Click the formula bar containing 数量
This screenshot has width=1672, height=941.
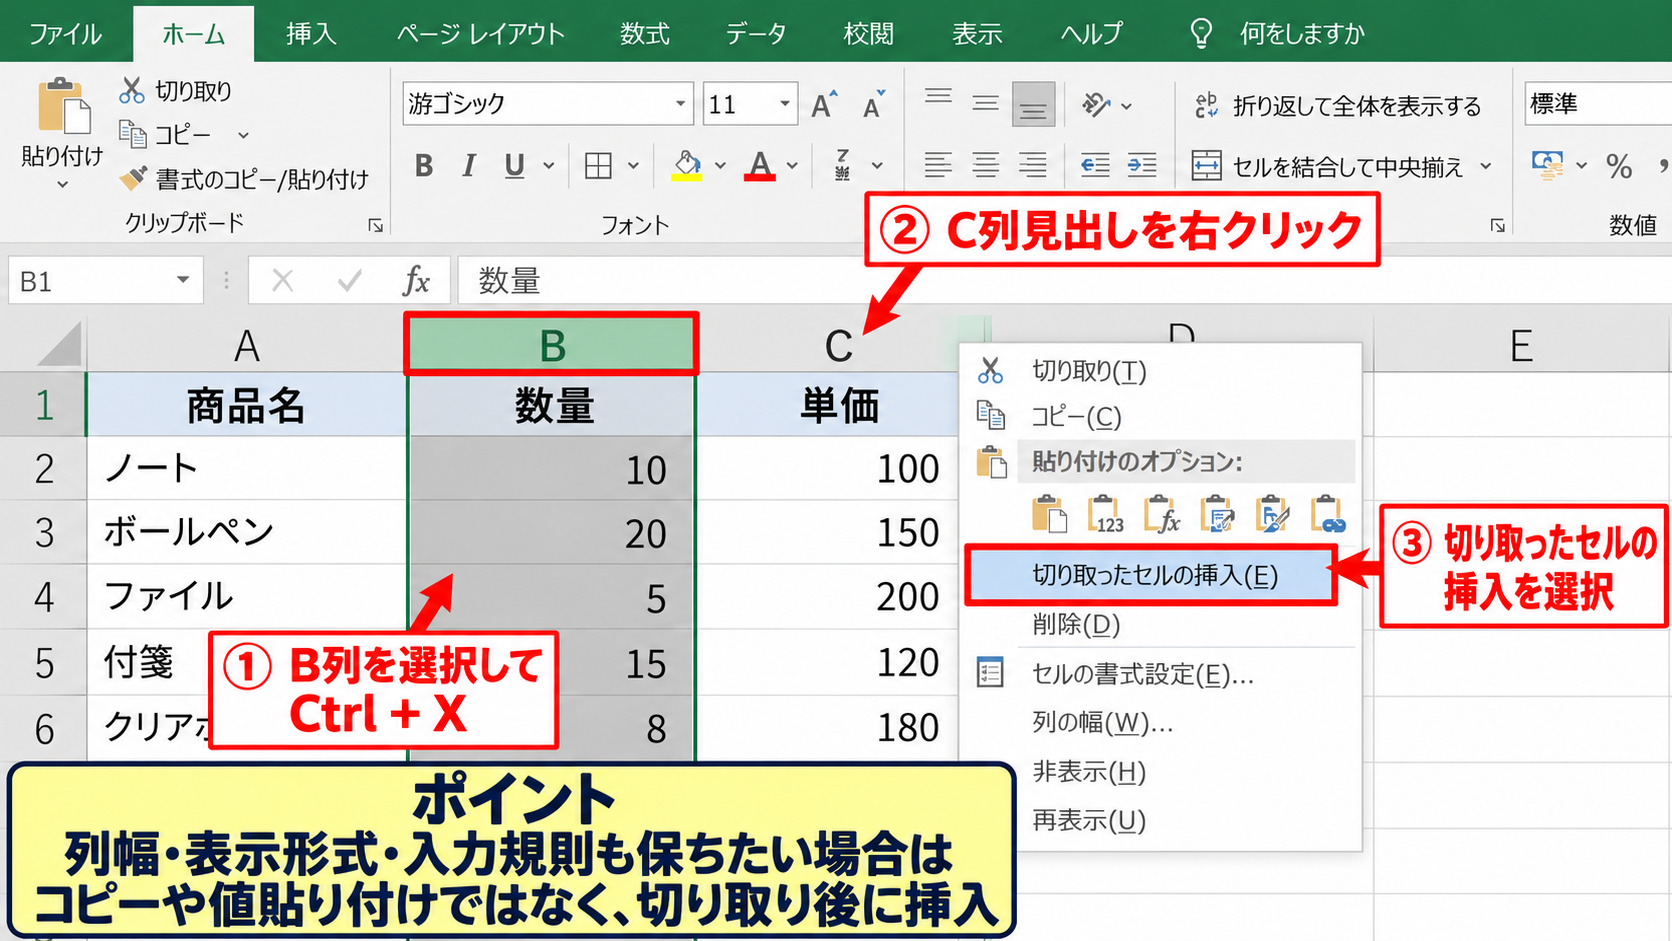(1064, 281)
